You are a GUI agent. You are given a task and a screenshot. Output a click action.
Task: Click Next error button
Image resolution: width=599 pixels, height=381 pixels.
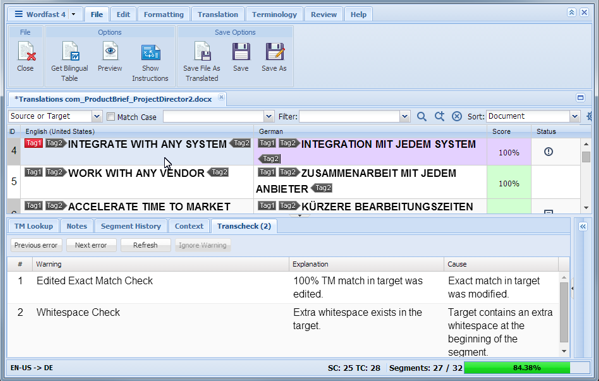click(x=91, y=245)
